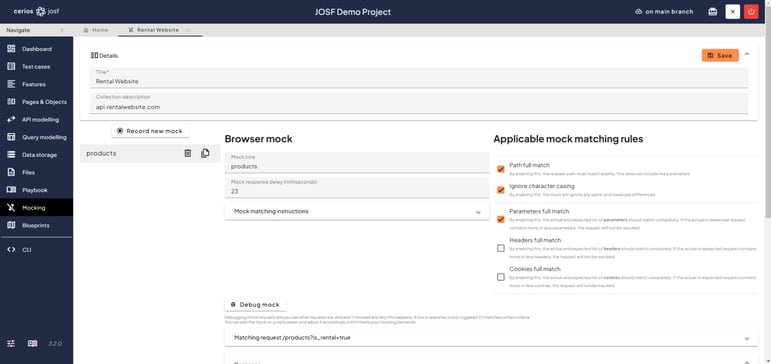The width and height of the screenshot is (771, 364).
Task: Close the Rental Website tab via its x
Action: pyautogui.click(x=188, y=30)
